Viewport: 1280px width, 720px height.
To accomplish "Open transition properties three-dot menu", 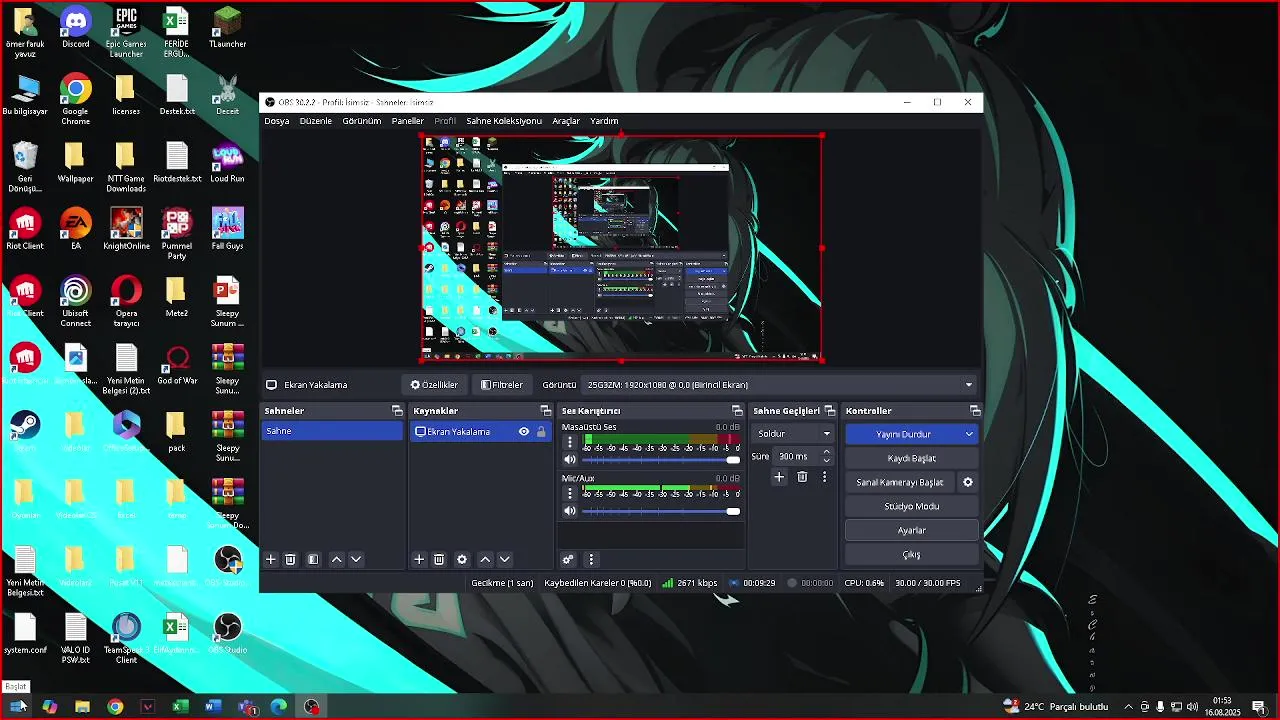I will click(824, 478).
